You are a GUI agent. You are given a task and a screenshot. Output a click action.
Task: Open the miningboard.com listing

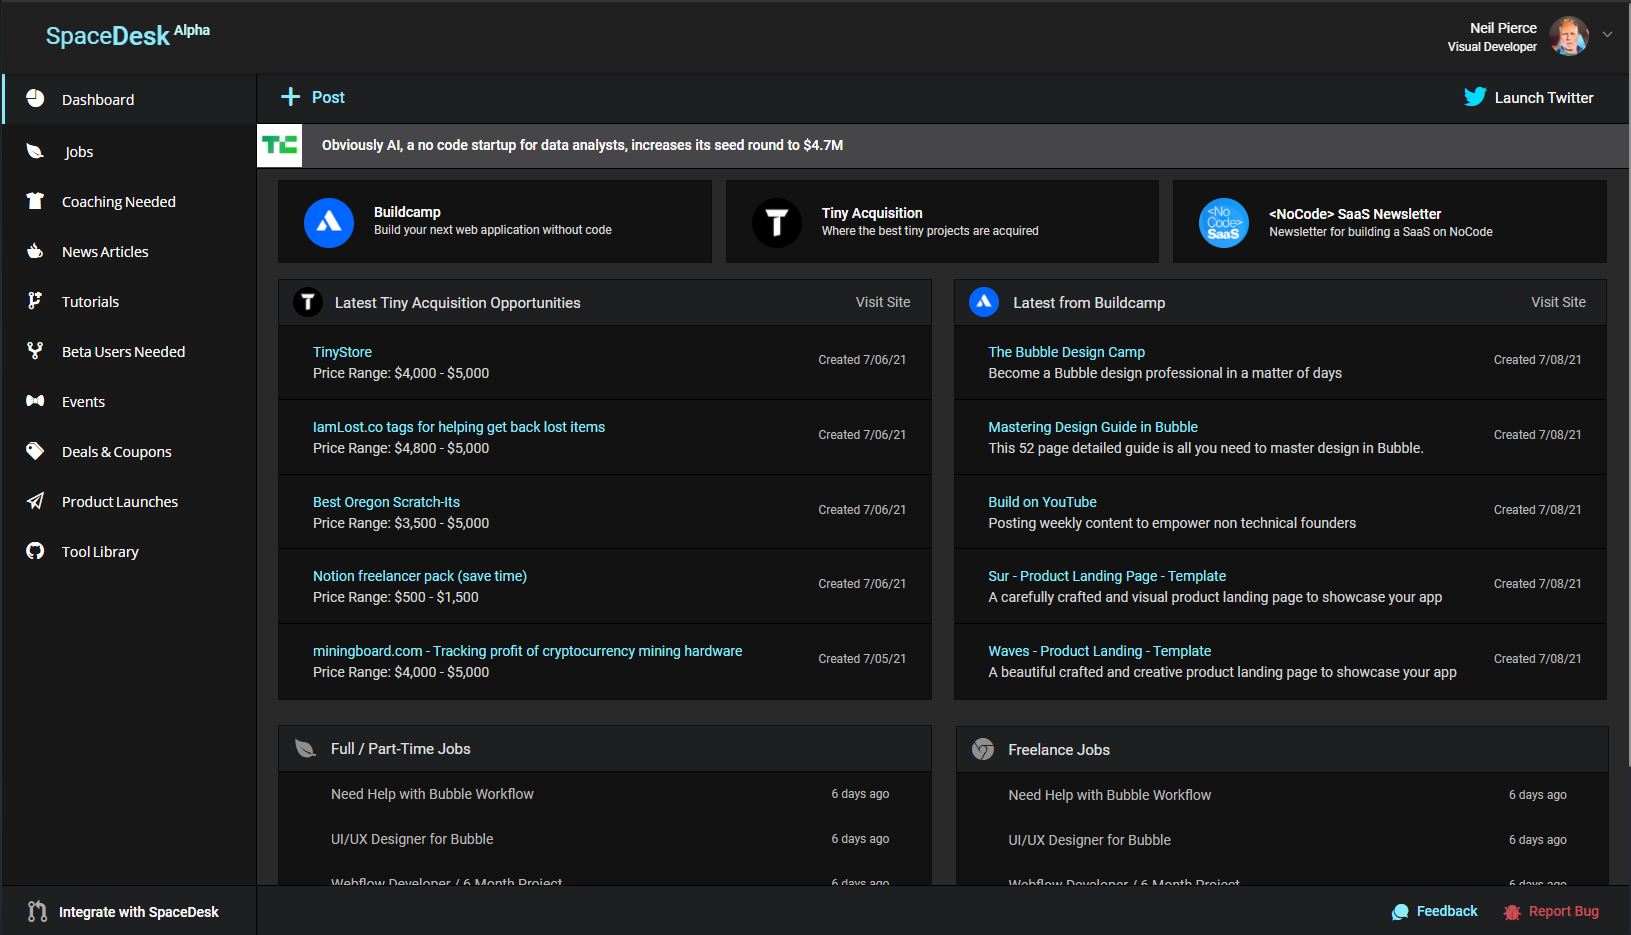point(527,651)
